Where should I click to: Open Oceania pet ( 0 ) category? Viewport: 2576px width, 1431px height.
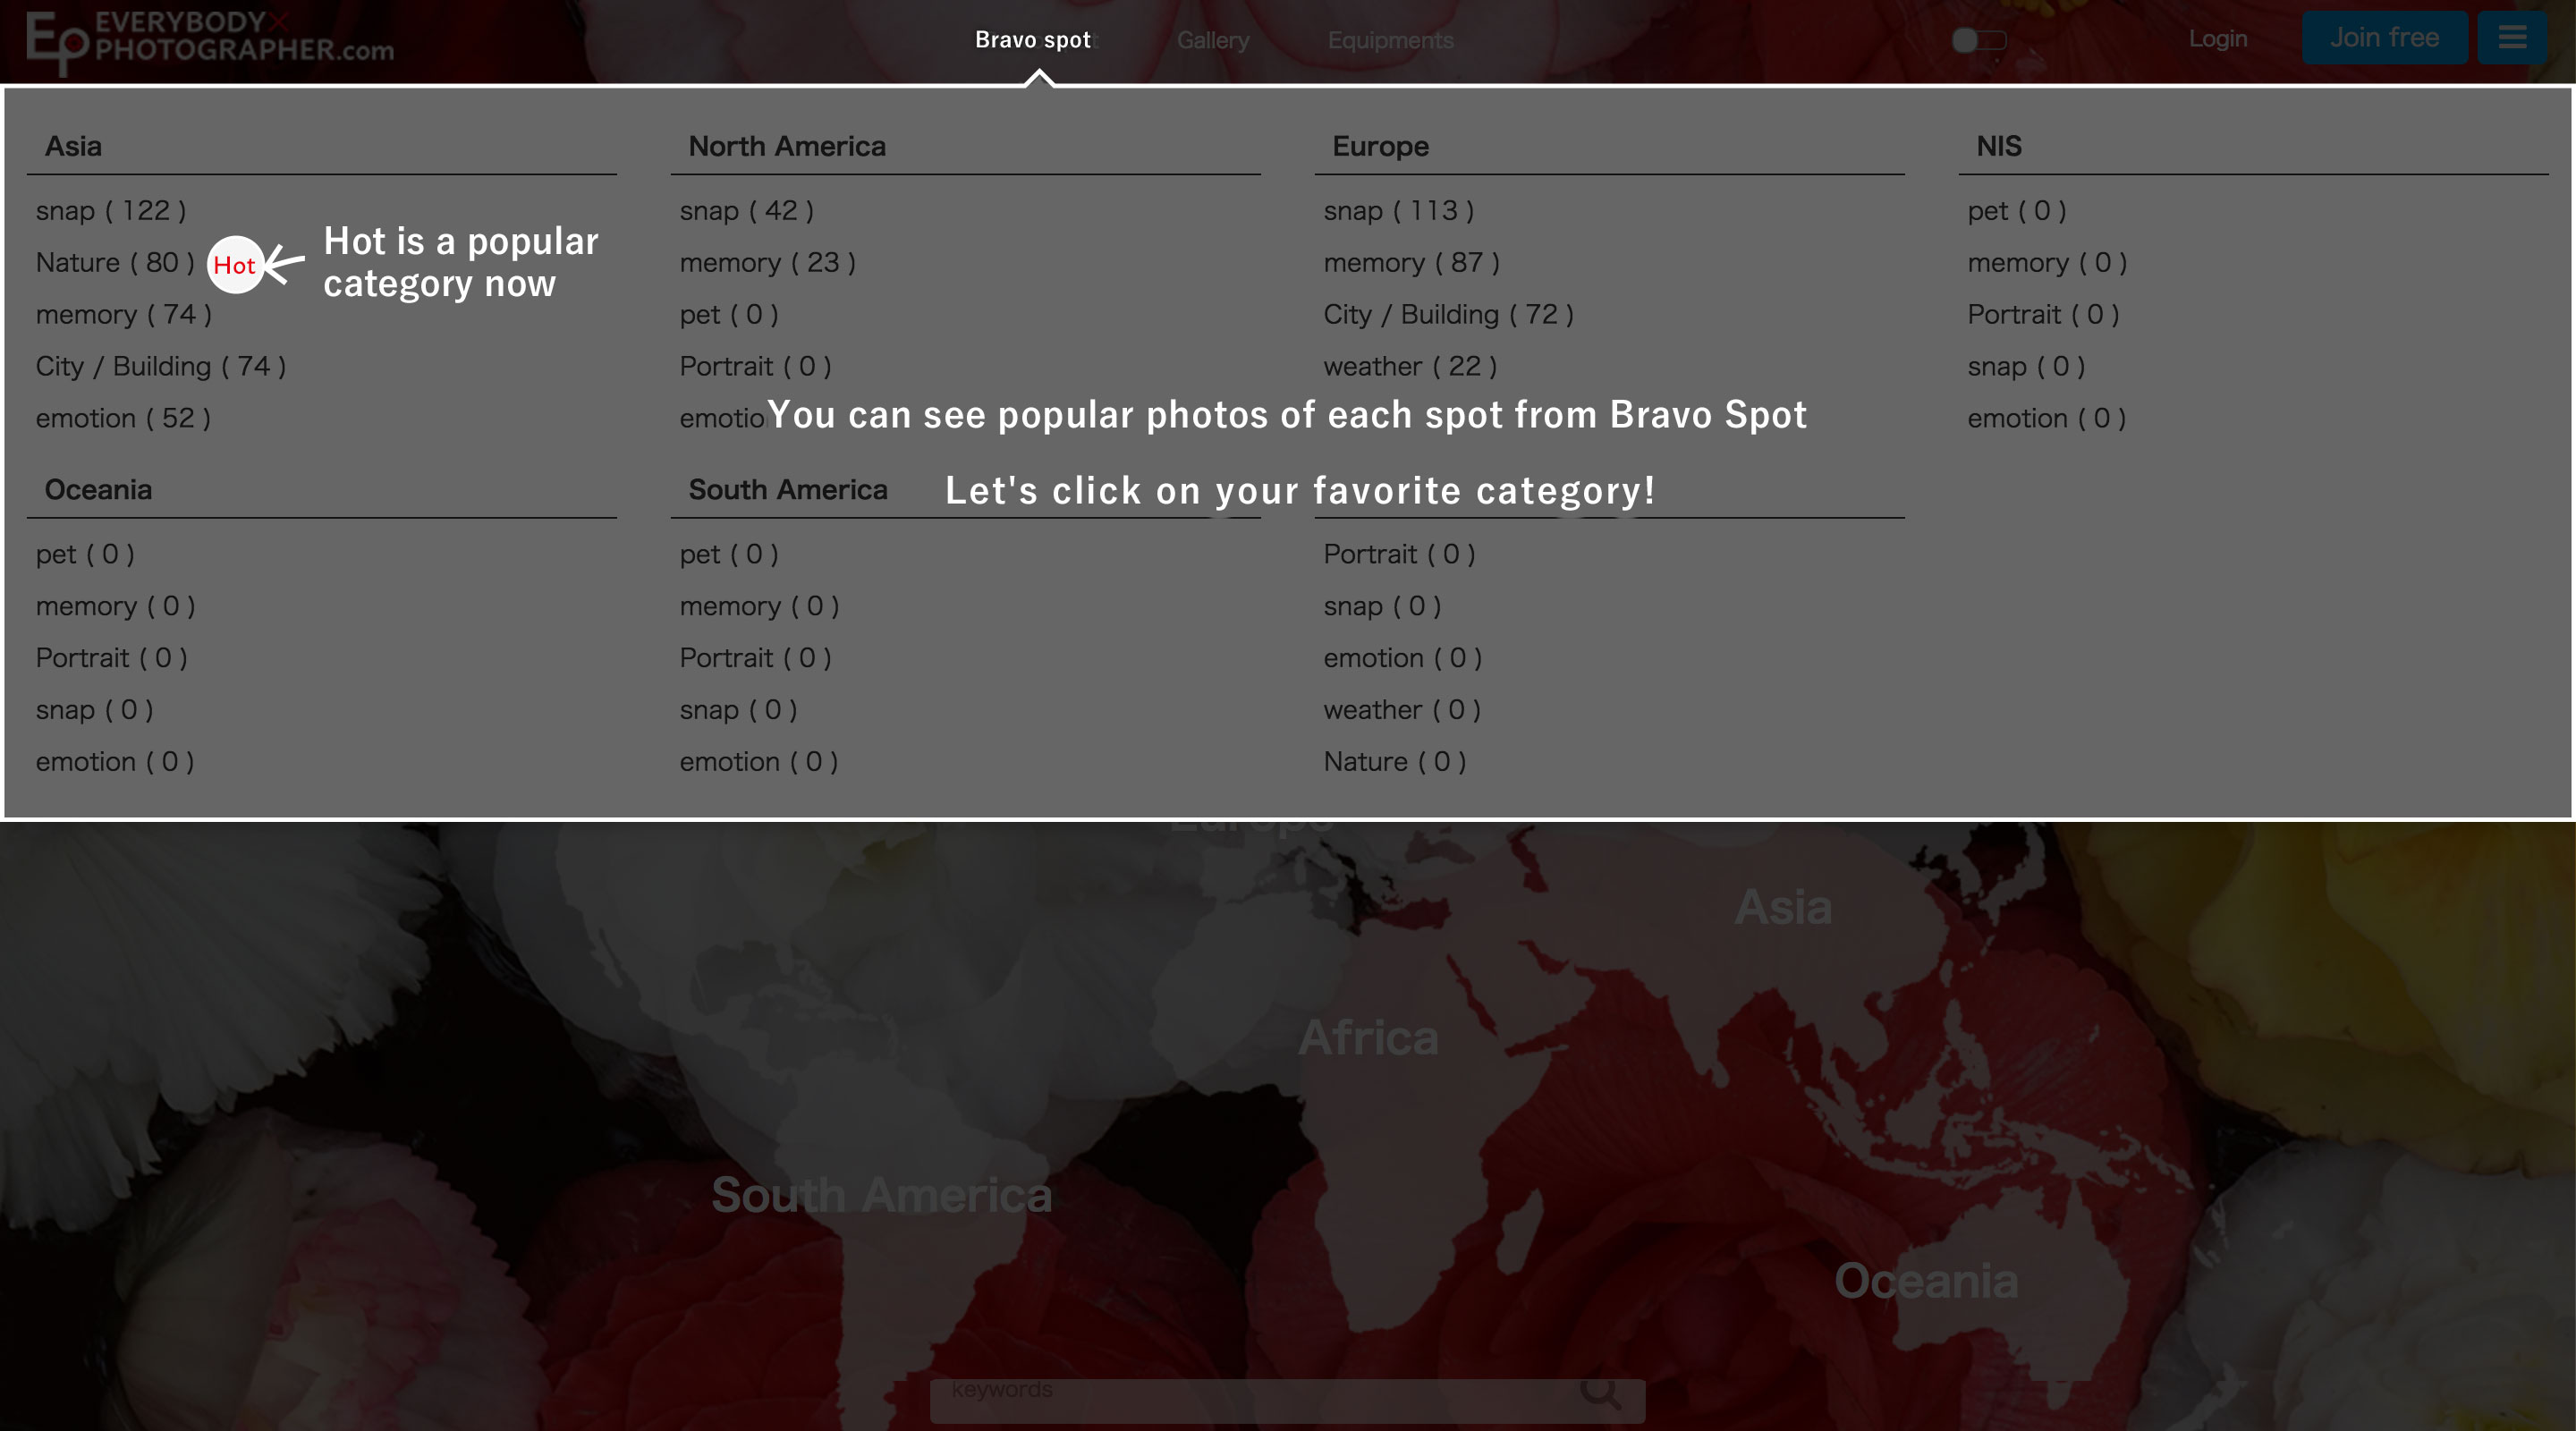[85, 555]
